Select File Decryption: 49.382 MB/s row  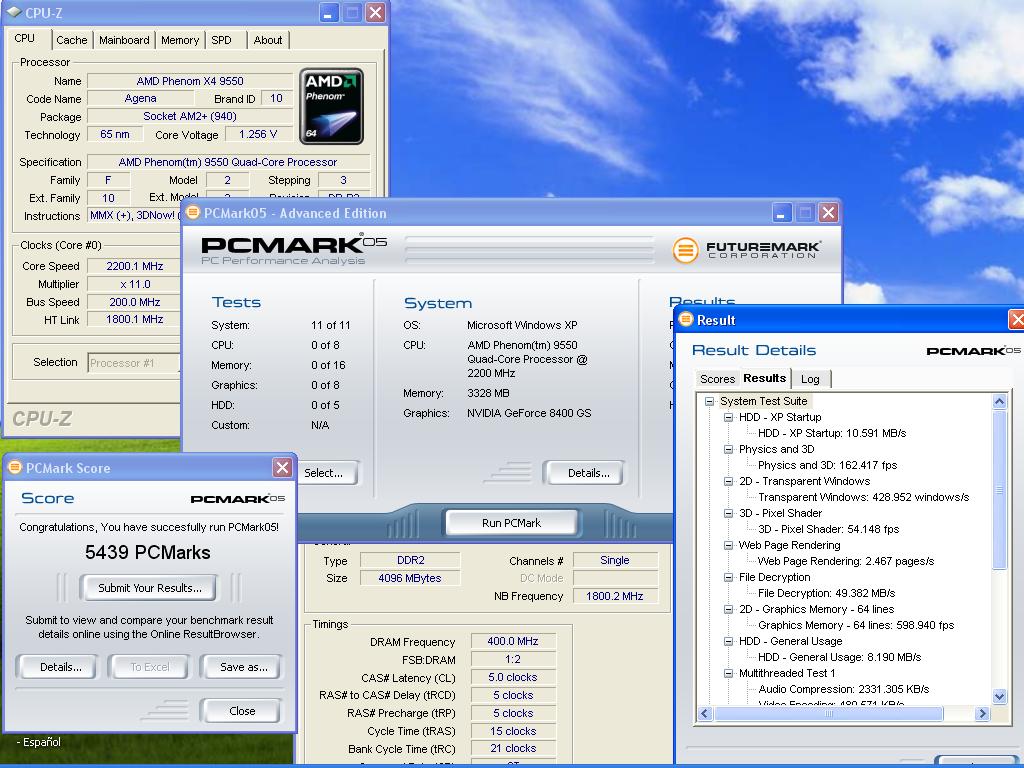pos(826,593)
